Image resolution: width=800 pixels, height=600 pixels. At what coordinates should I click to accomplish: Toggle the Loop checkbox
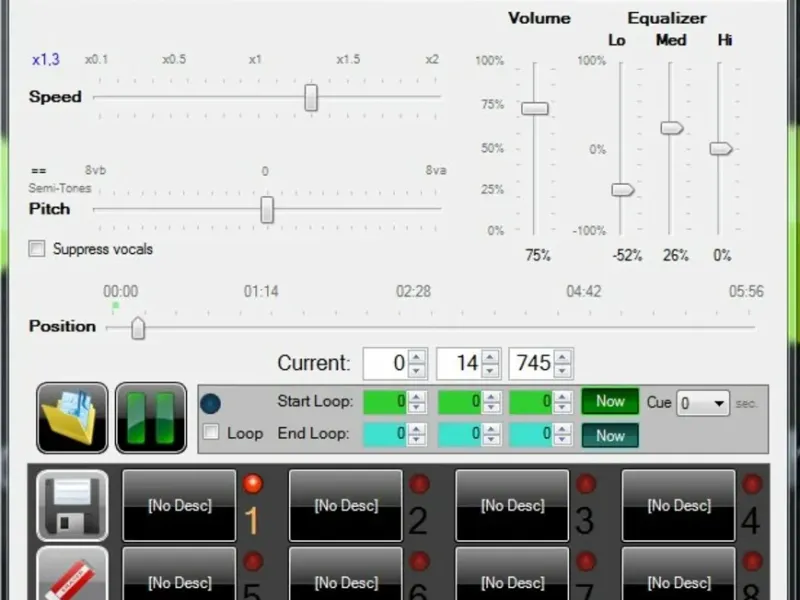pyautogui.click(x=211, y=432)
